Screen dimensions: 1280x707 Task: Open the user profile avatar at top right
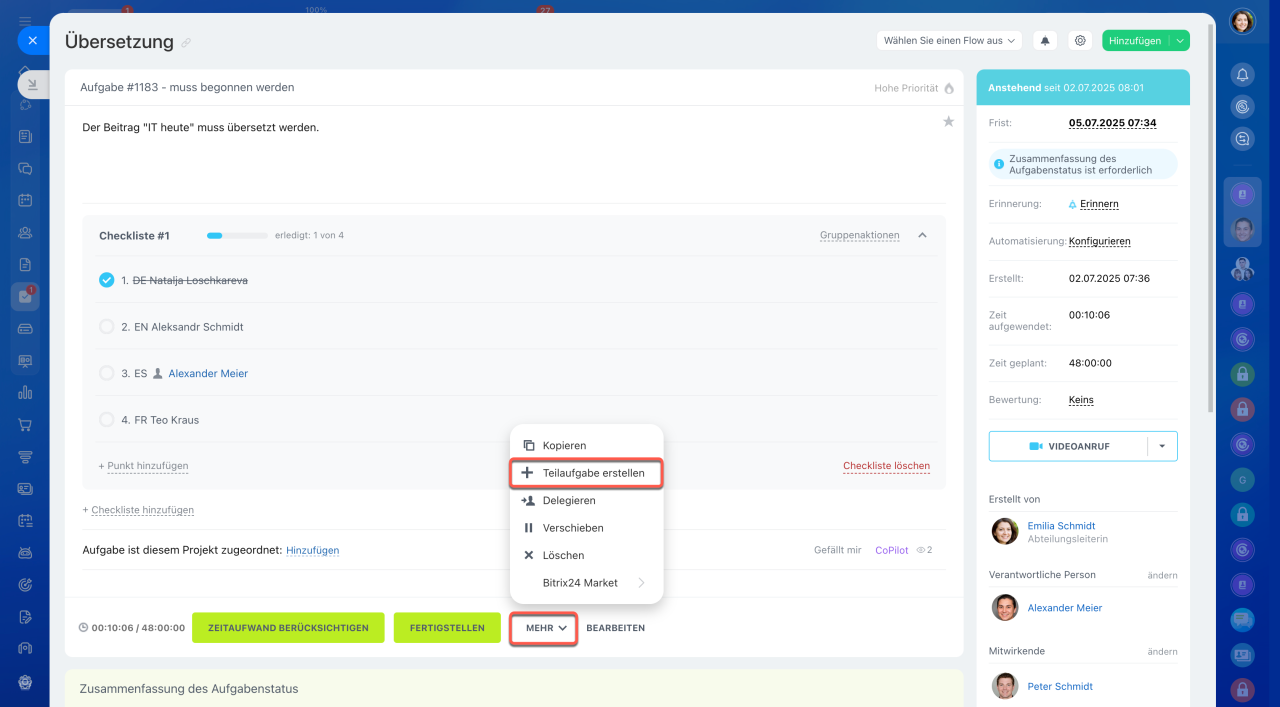click(x=1242, y=21)
